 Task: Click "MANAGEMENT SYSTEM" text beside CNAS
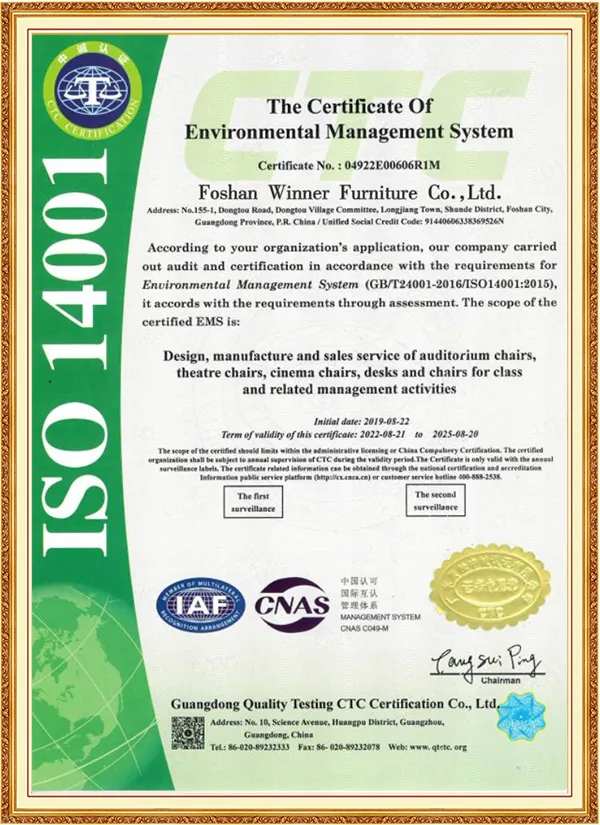point(381,617)
